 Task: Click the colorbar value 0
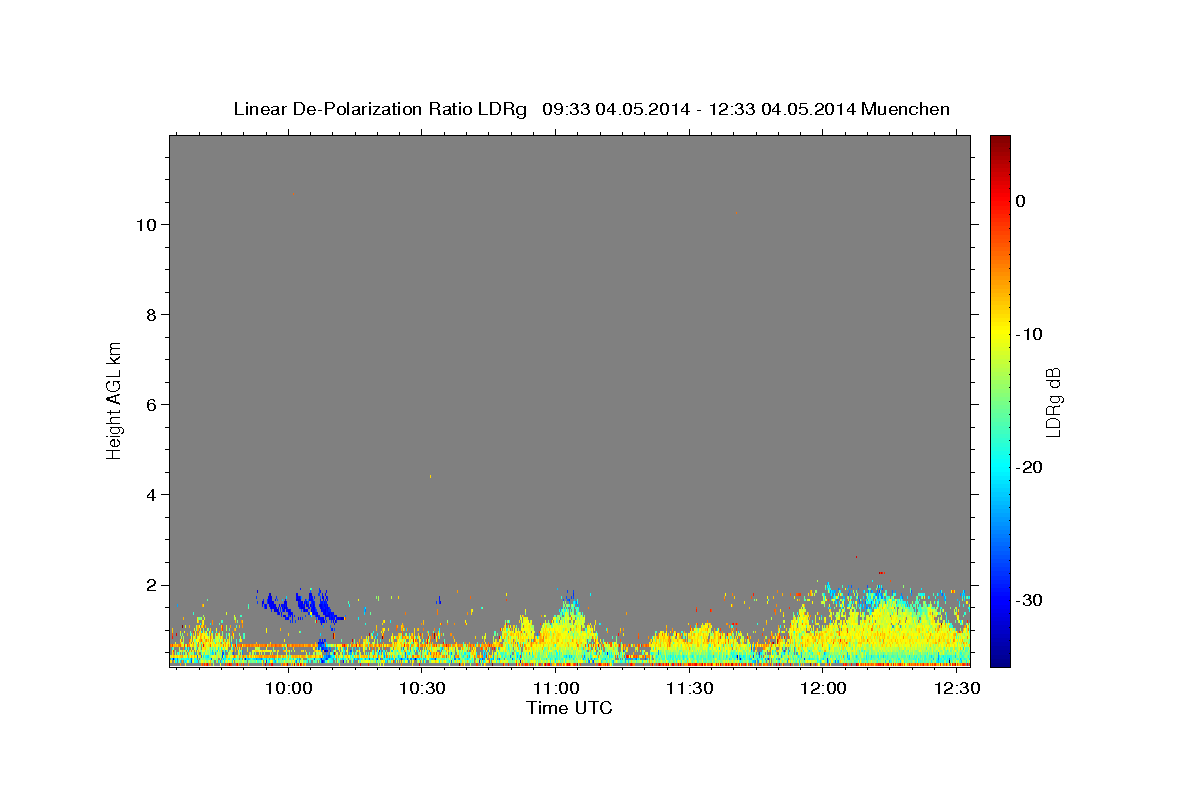[x=1020, y=201]
